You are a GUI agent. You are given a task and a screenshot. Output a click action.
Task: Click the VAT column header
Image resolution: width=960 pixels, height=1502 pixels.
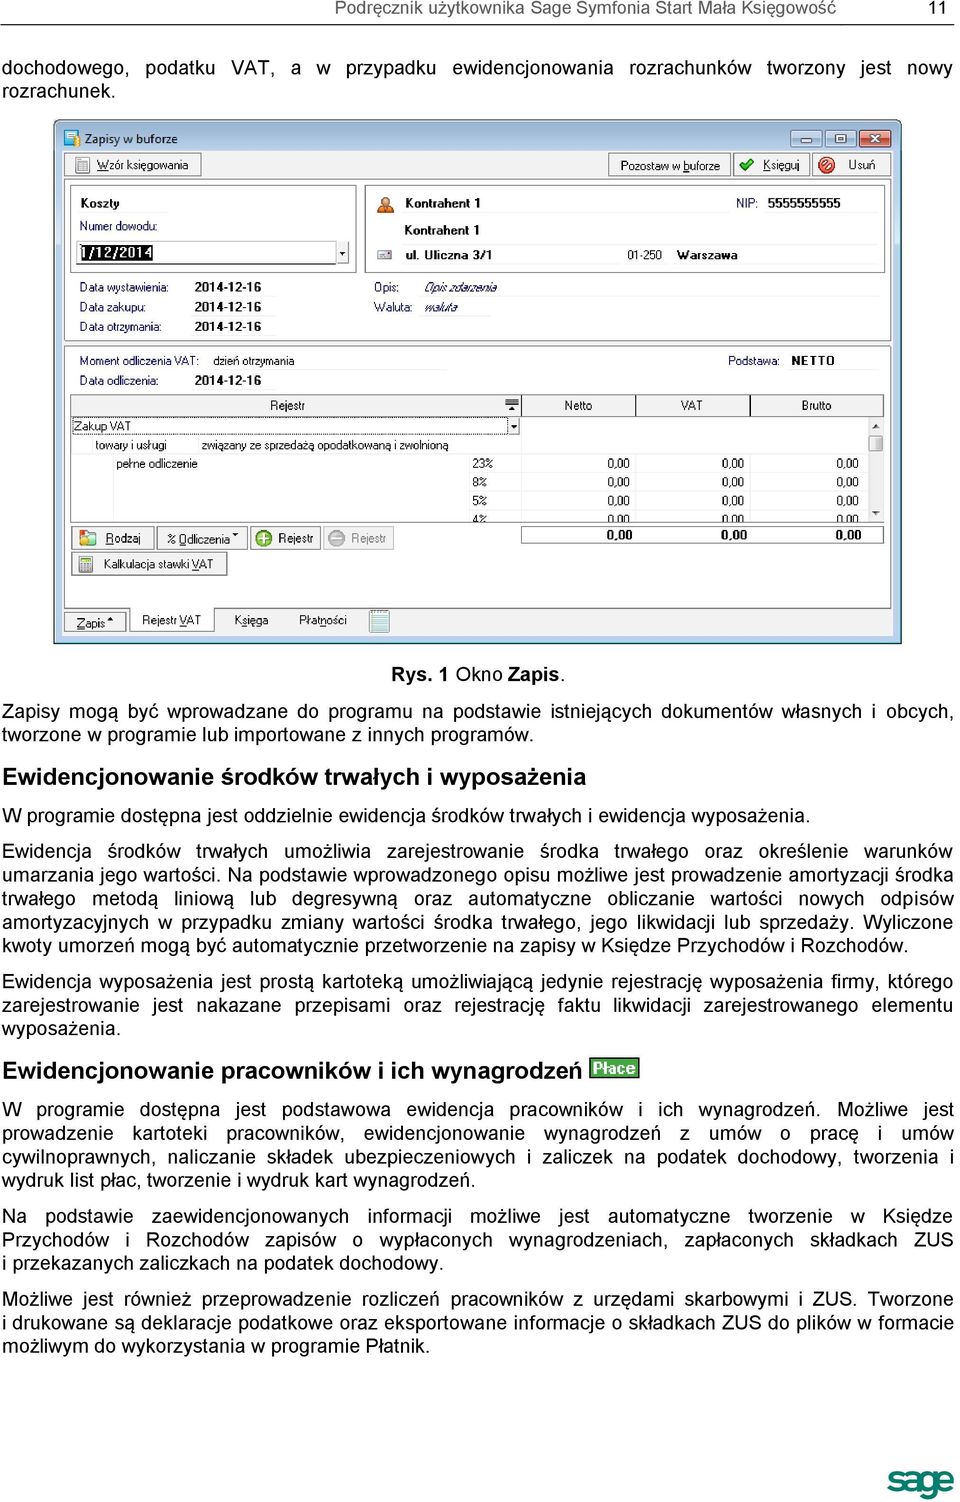click(692, 405)
